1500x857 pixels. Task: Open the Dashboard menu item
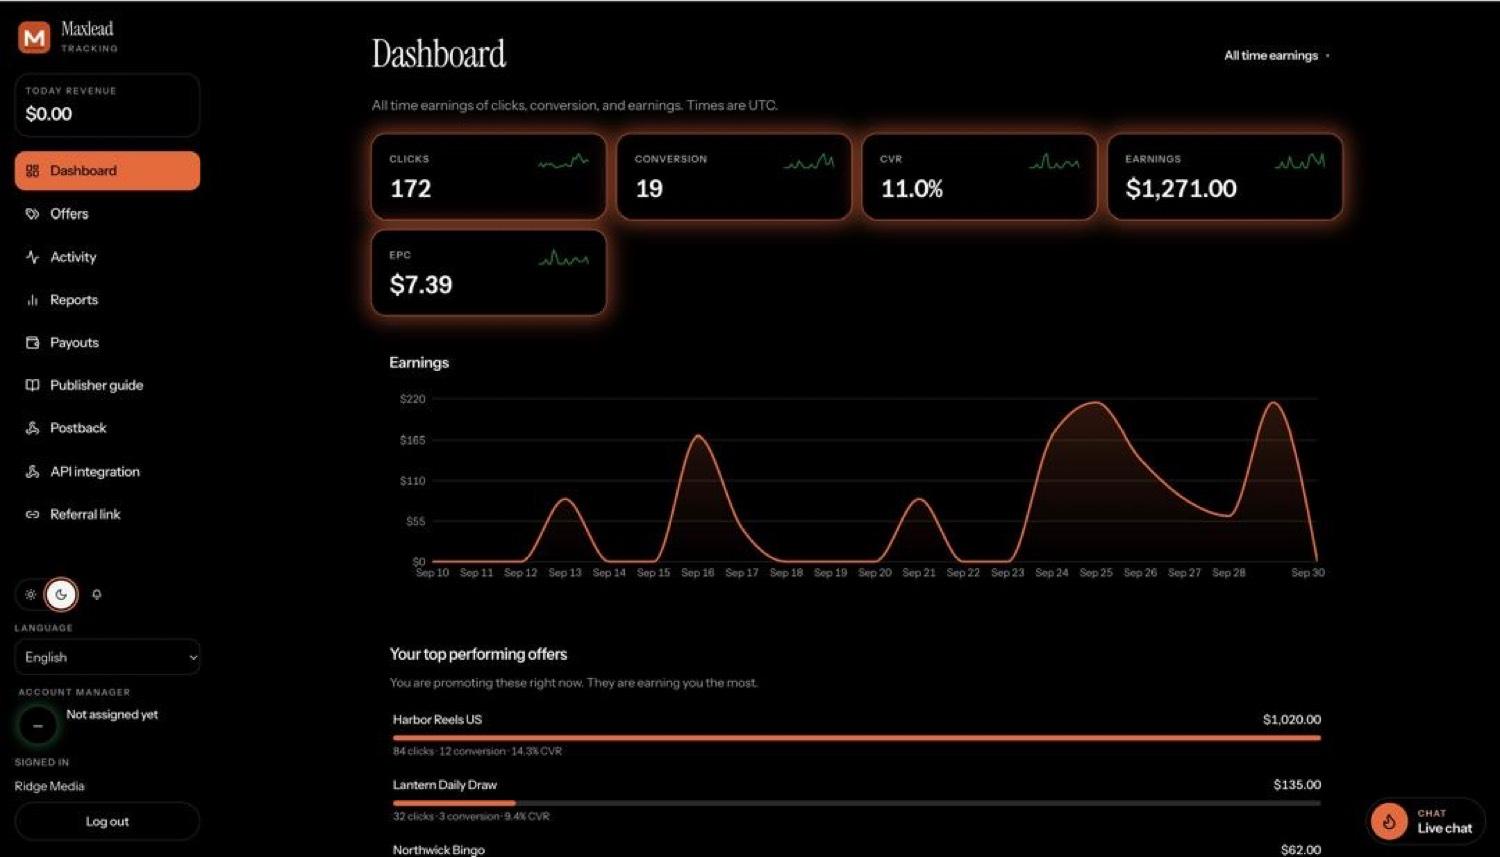click(107, 171)
